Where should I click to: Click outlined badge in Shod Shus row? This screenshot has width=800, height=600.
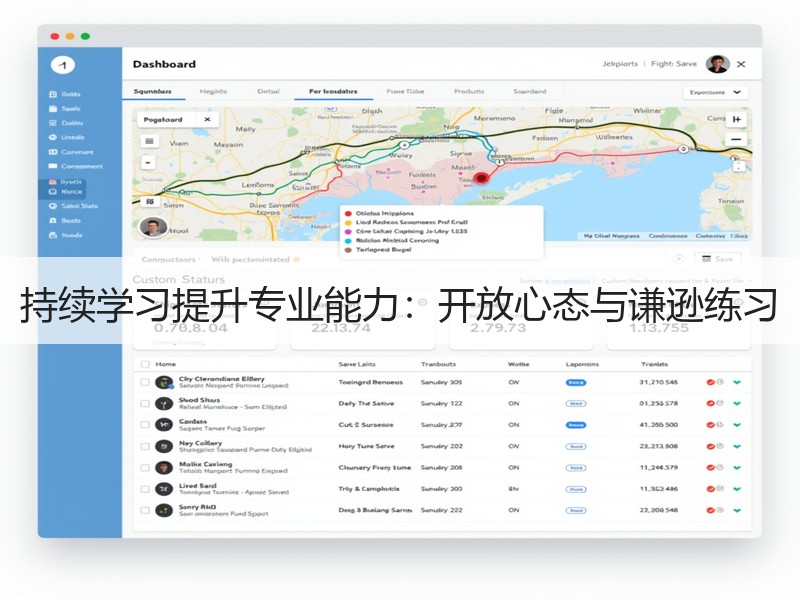[576, 404]
